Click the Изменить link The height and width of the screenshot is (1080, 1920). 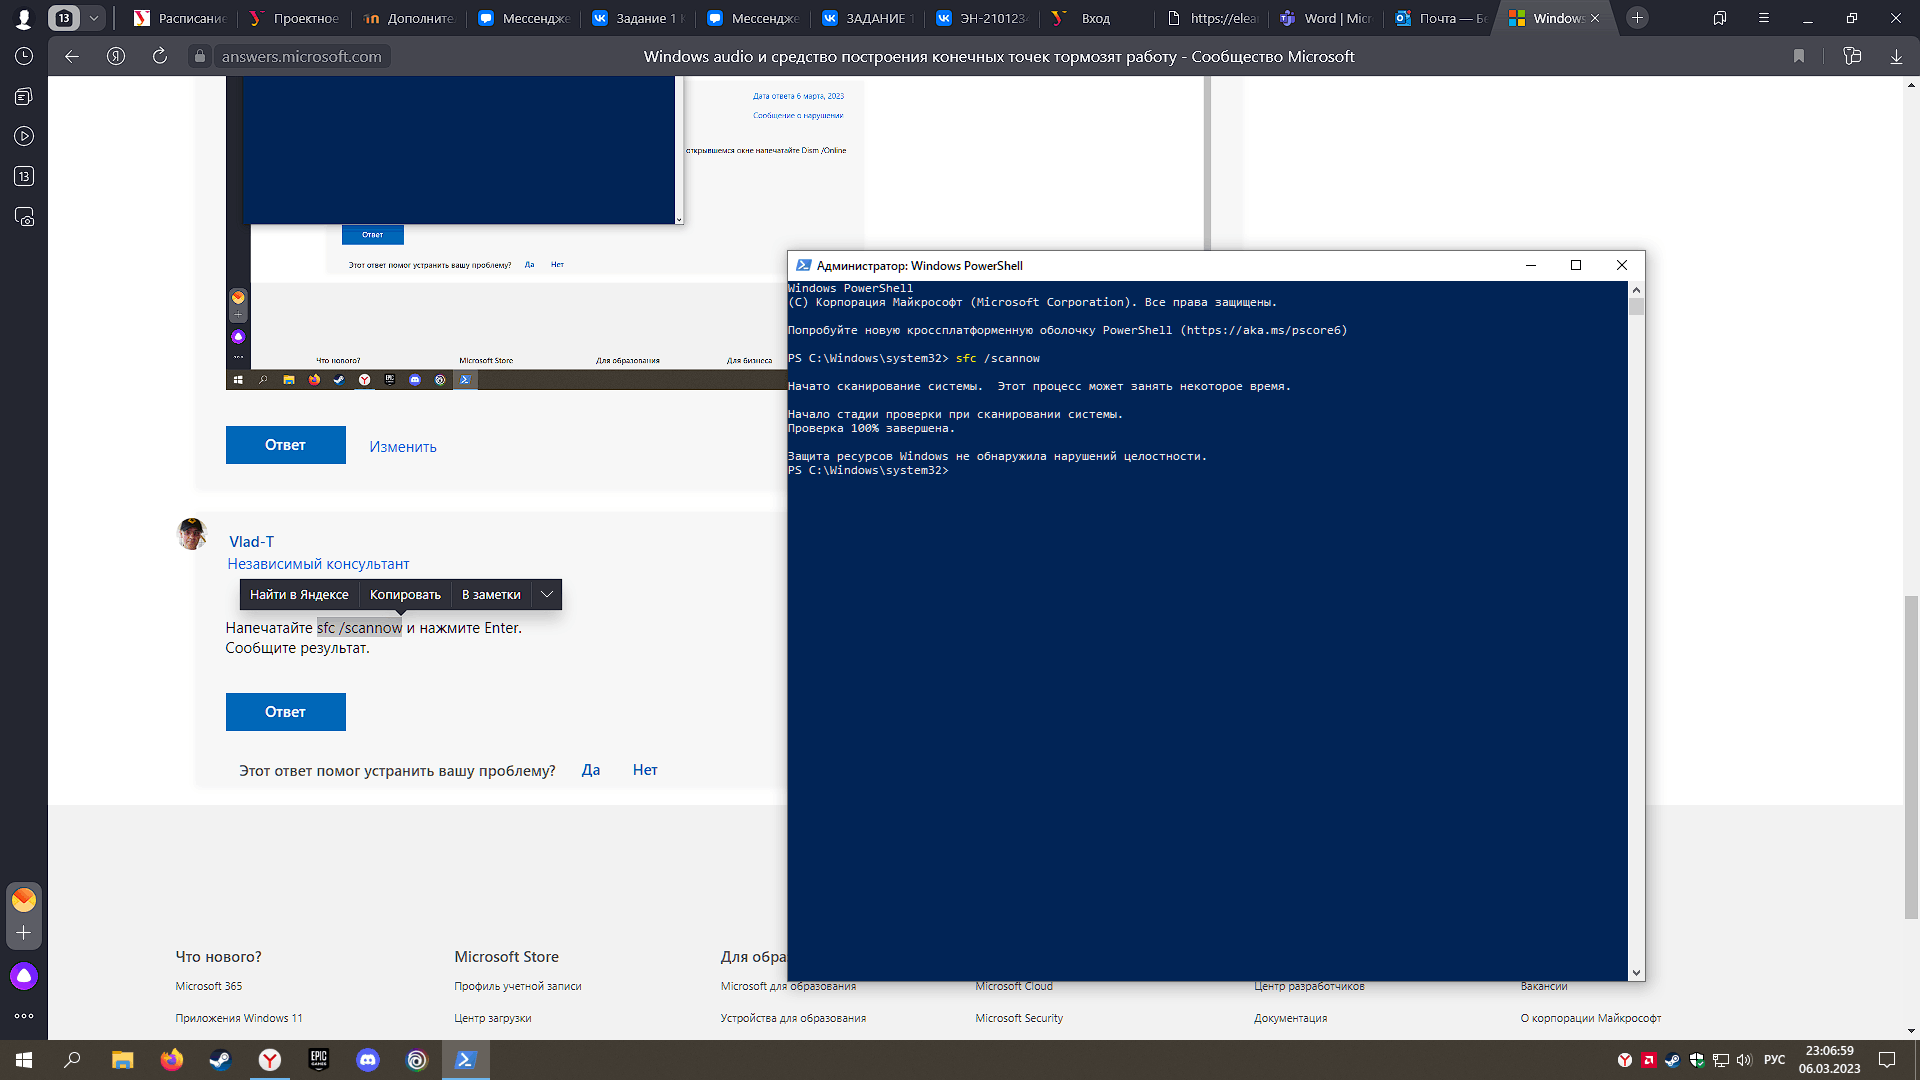point(403,447)
